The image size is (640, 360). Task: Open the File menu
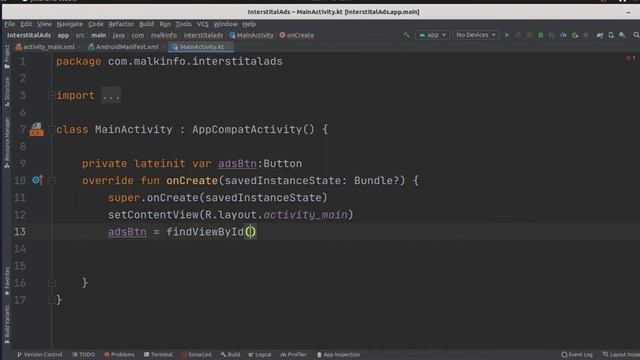pyautogui.click(x=9, y=24)
